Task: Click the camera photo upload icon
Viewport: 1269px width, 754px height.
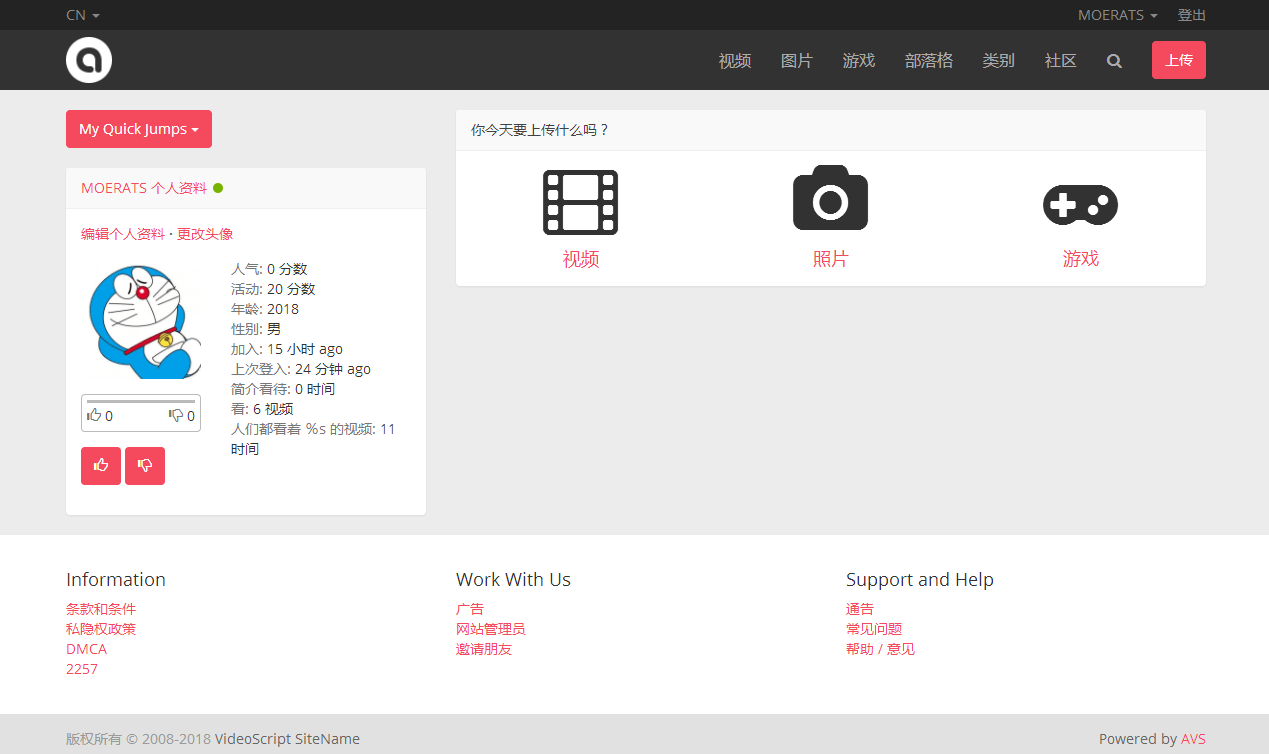Action: point(830,198)
